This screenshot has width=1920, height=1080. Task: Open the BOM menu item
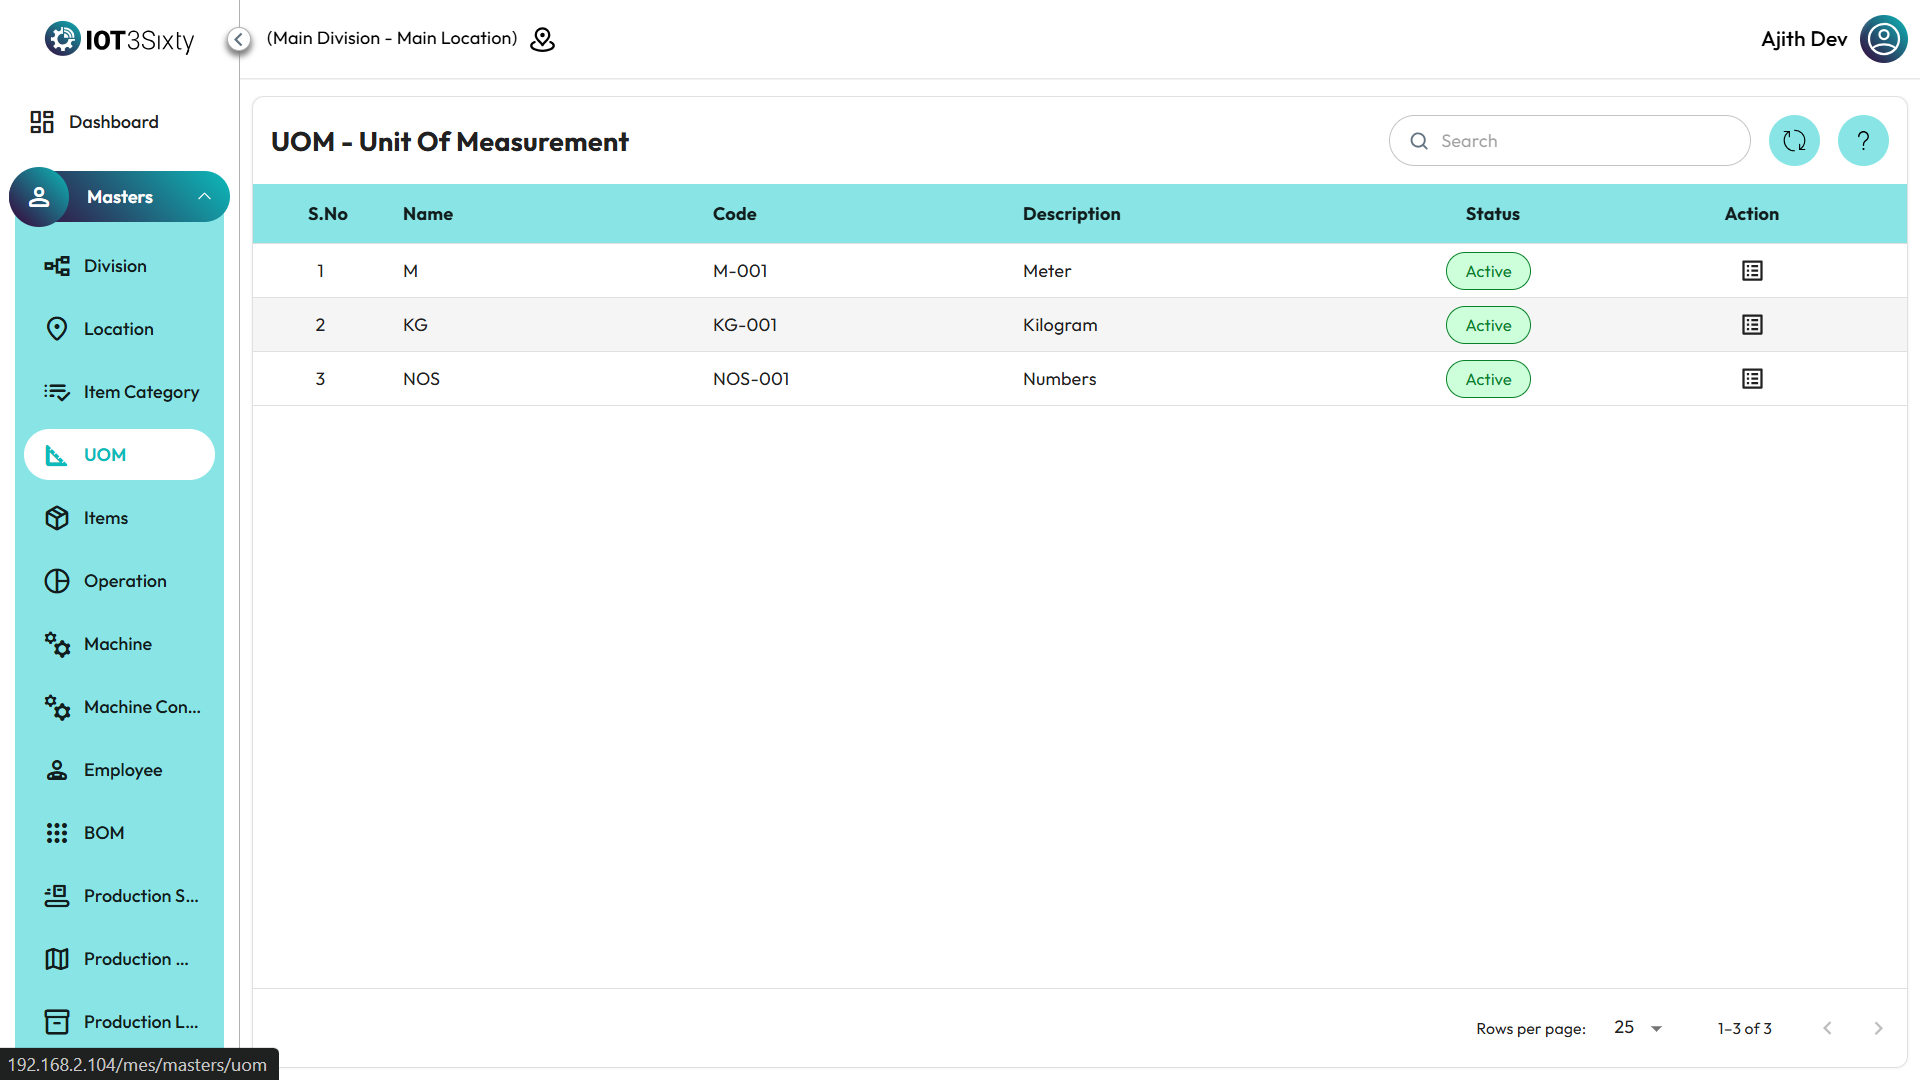[x=104, y=833]
